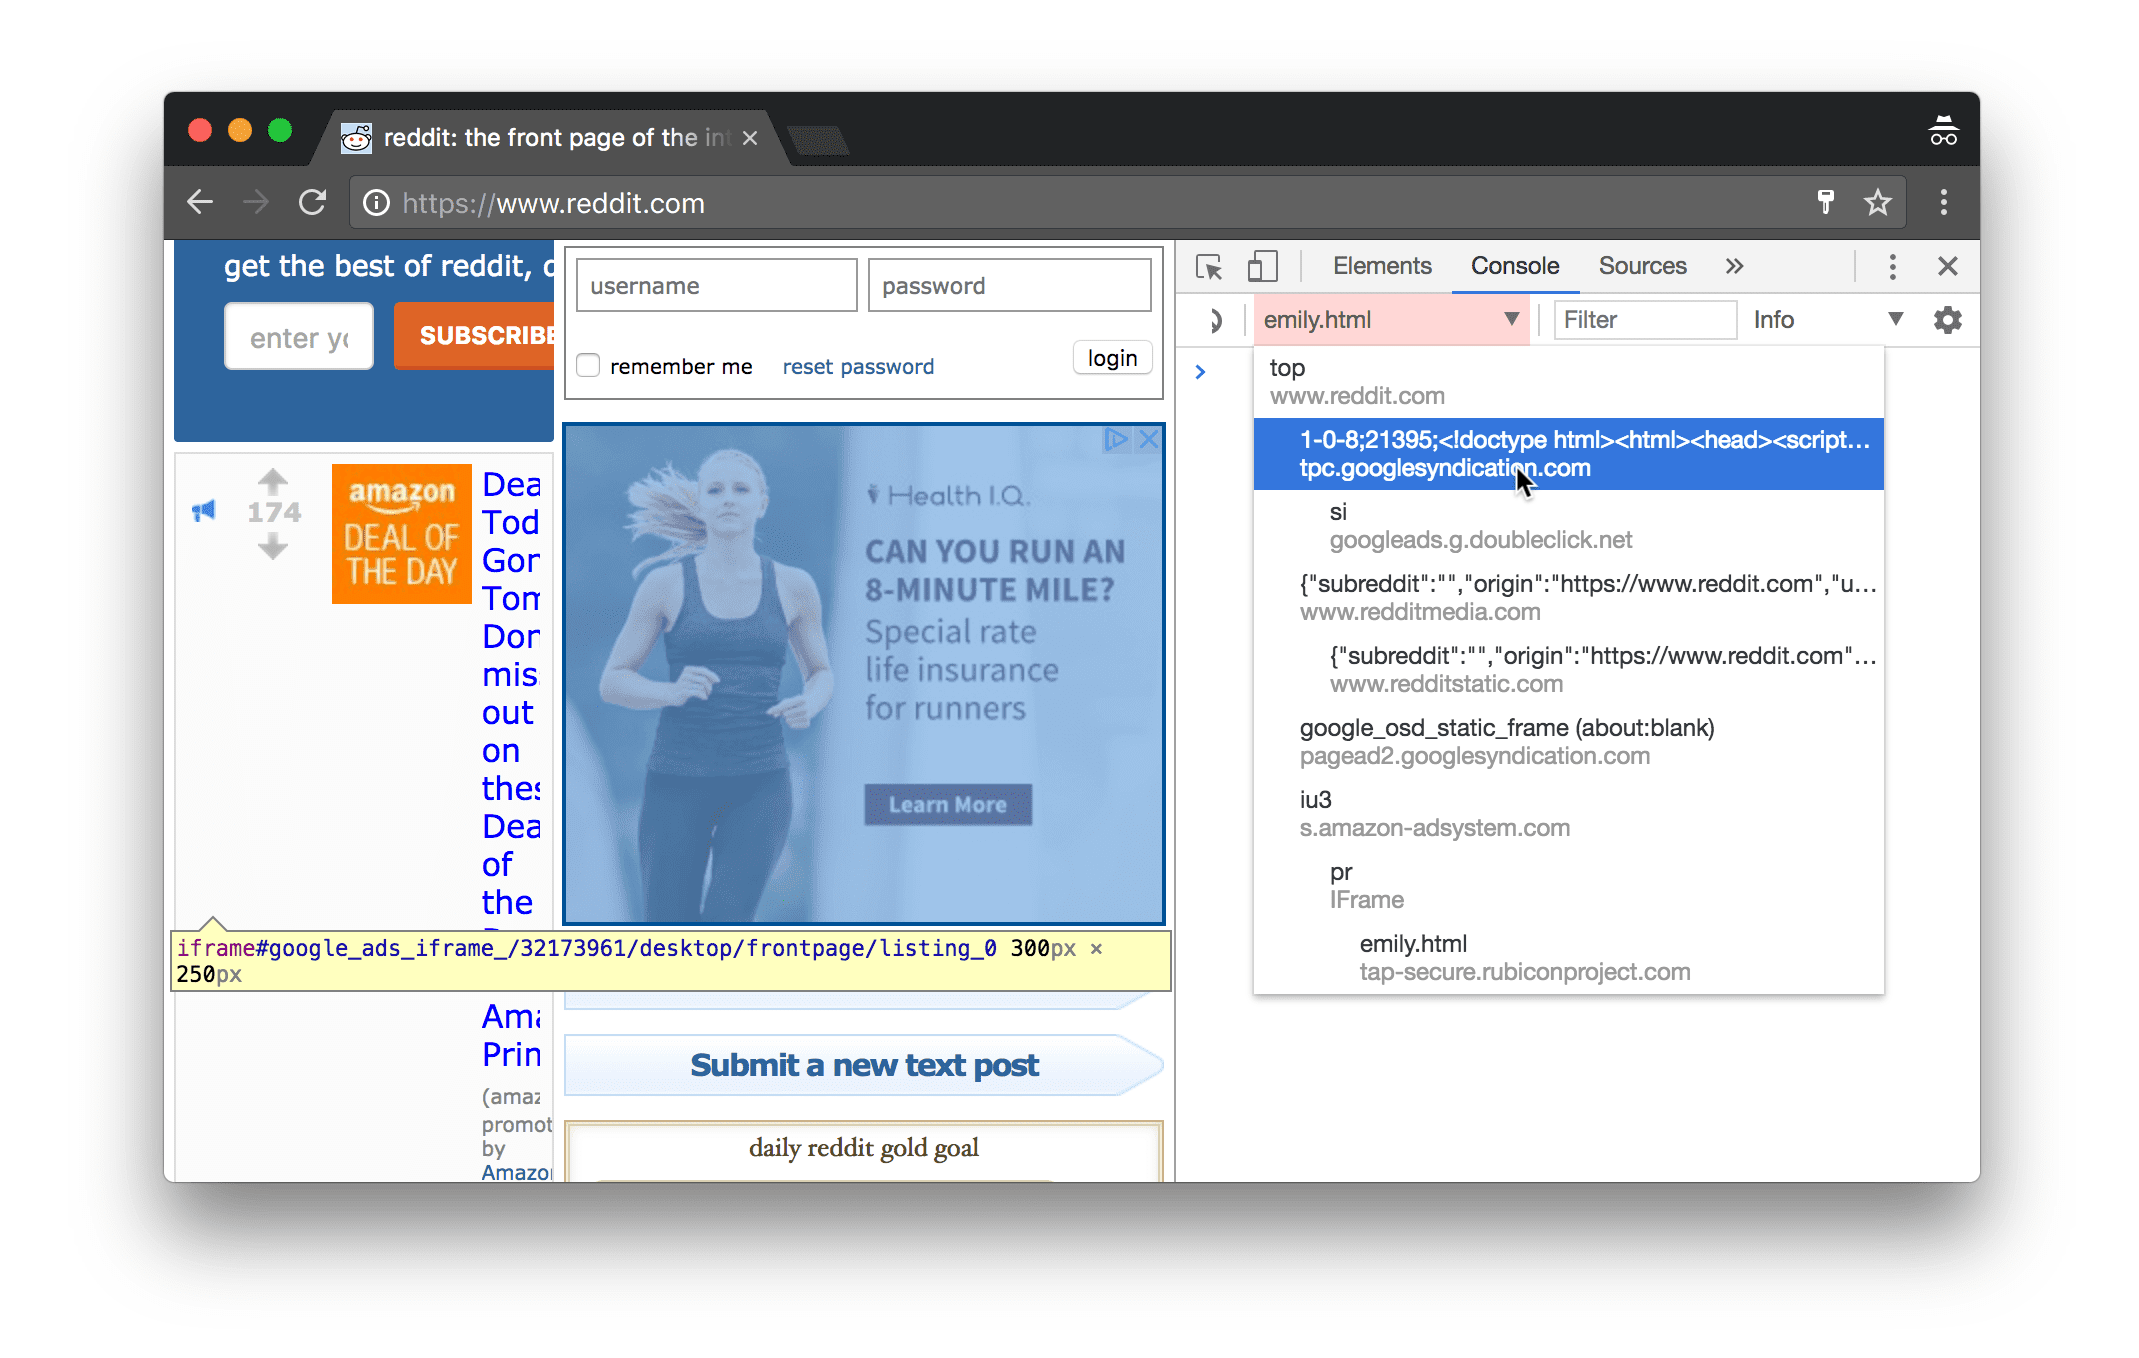Click the DevTools settings gear icon
This screenshot has height=1358, width=2139.
point(1947,320)
